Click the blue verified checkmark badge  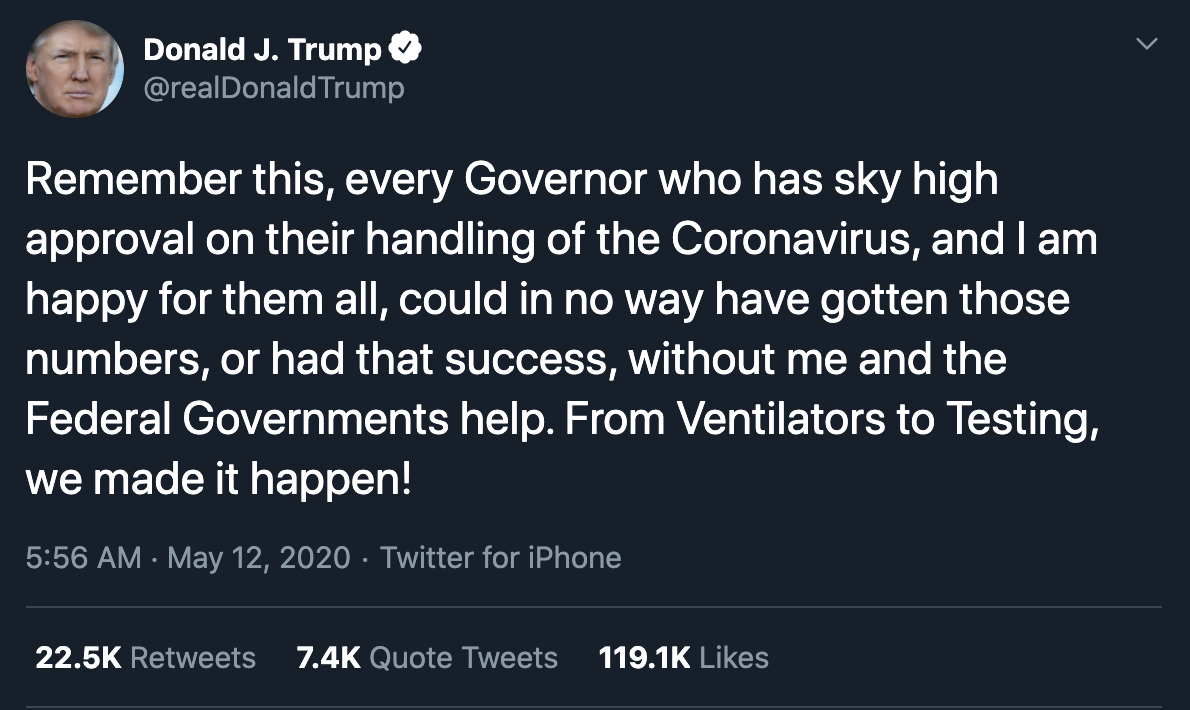[x=405, y=49]
